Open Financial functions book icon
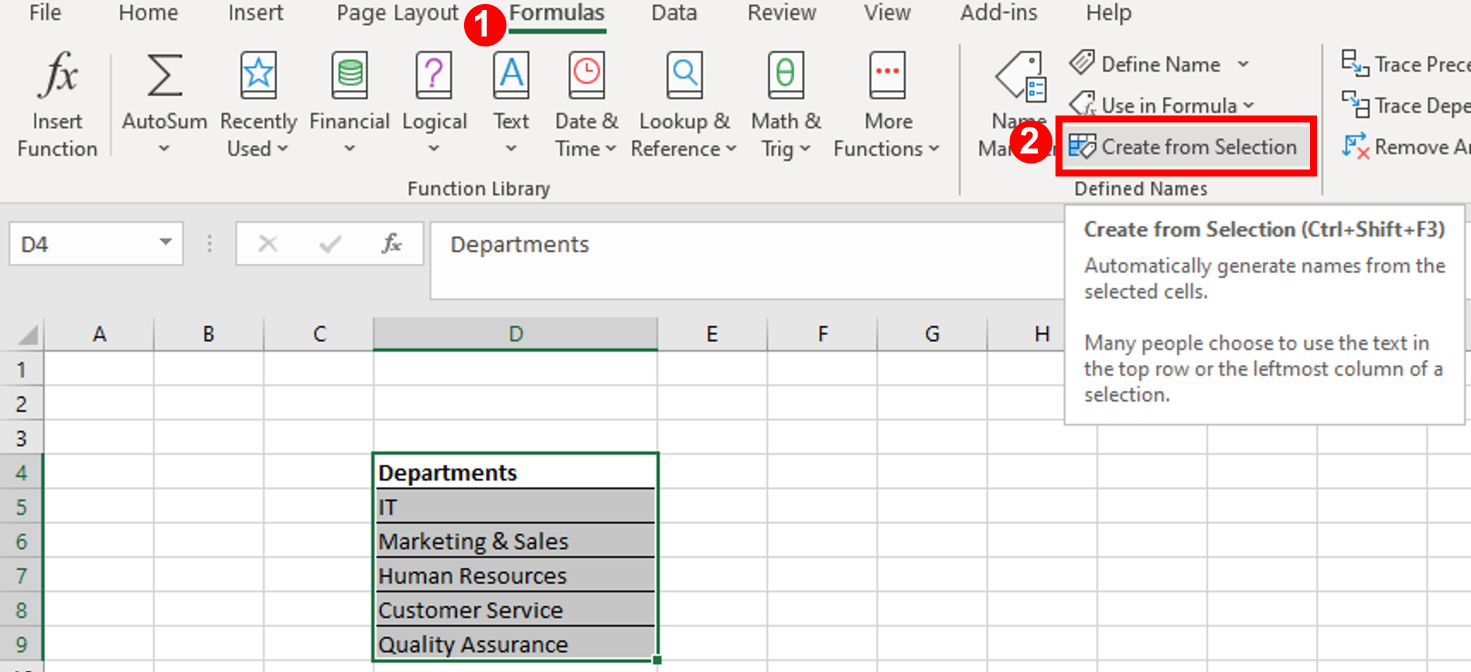 (349, 76)
